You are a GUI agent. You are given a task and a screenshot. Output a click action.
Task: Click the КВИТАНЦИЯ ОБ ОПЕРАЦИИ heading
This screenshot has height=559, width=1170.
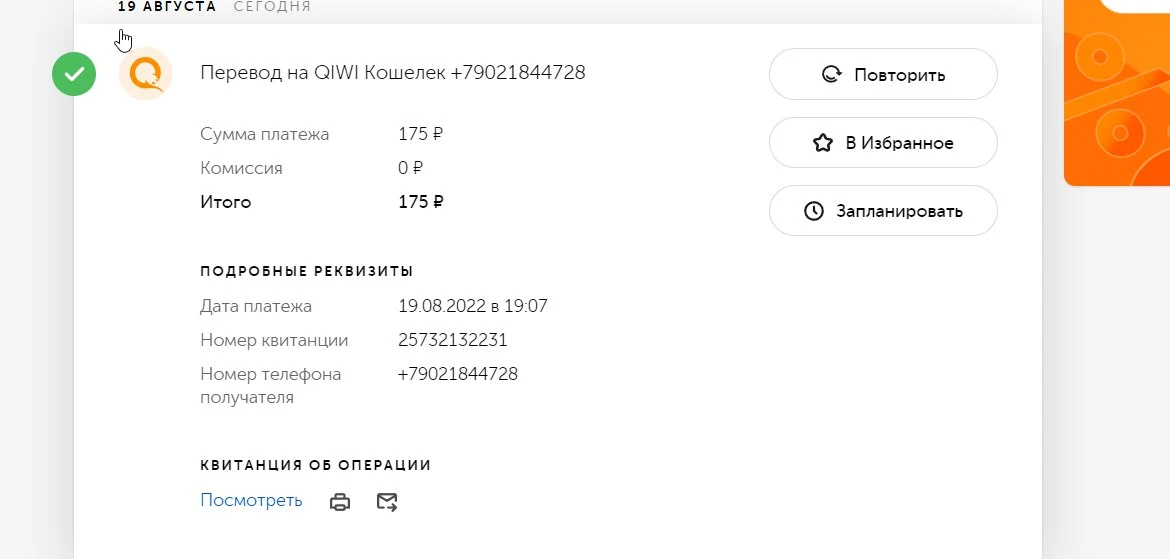316,466
